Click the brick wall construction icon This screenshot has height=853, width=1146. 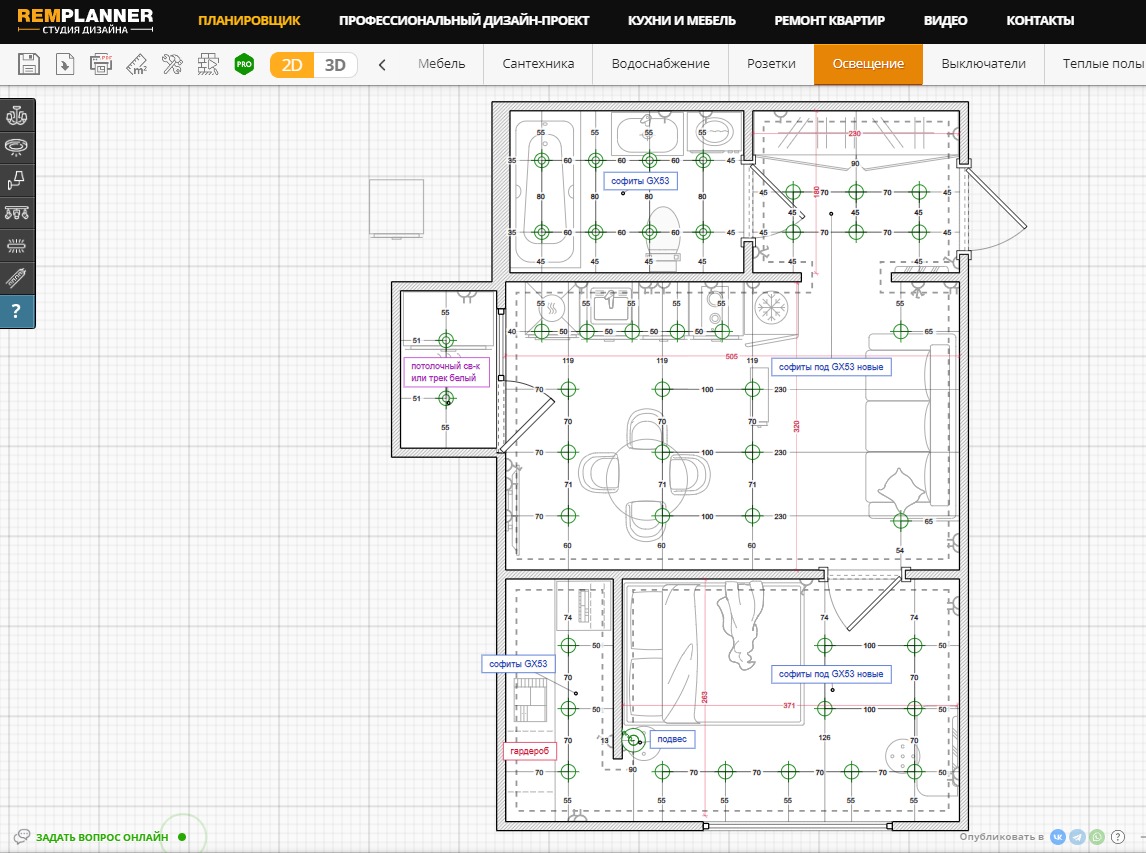[x=208, y=64]
